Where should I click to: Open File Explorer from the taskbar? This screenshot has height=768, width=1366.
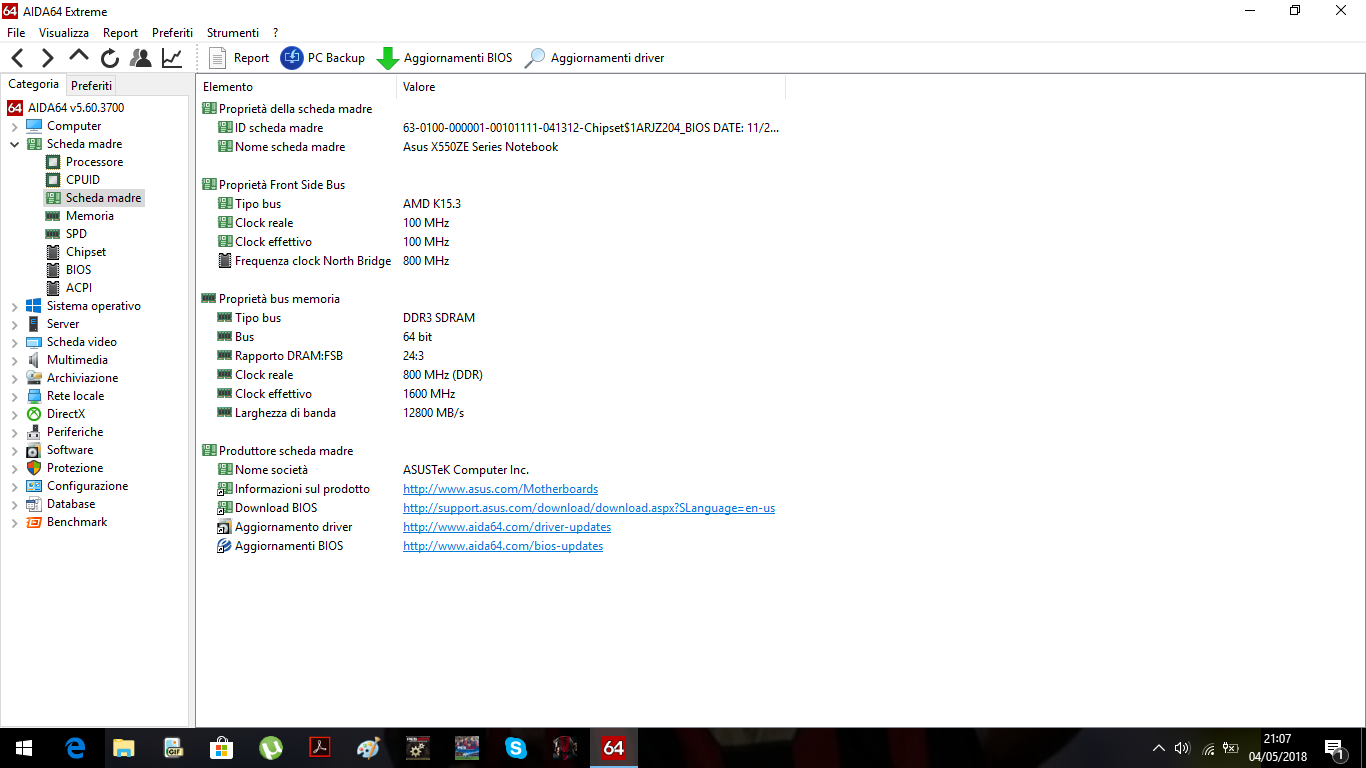coord(124,748)
